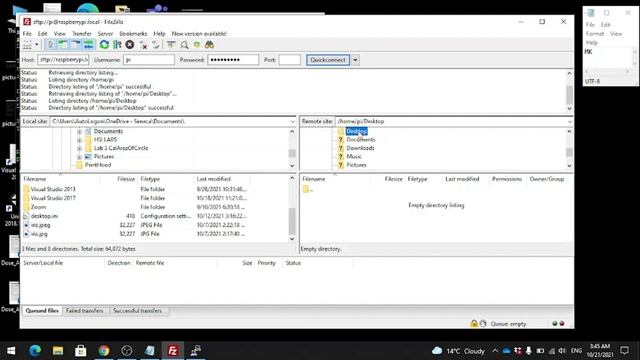Expand the Documents folder in local tree

pos(80,131)
